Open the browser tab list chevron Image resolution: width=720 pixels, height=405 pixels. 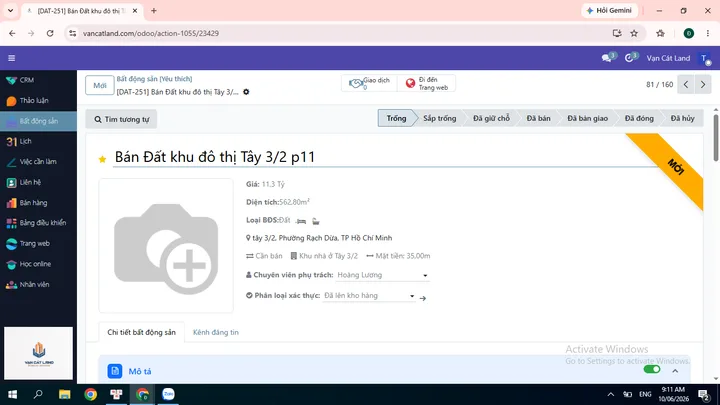[x=10, y=11]
